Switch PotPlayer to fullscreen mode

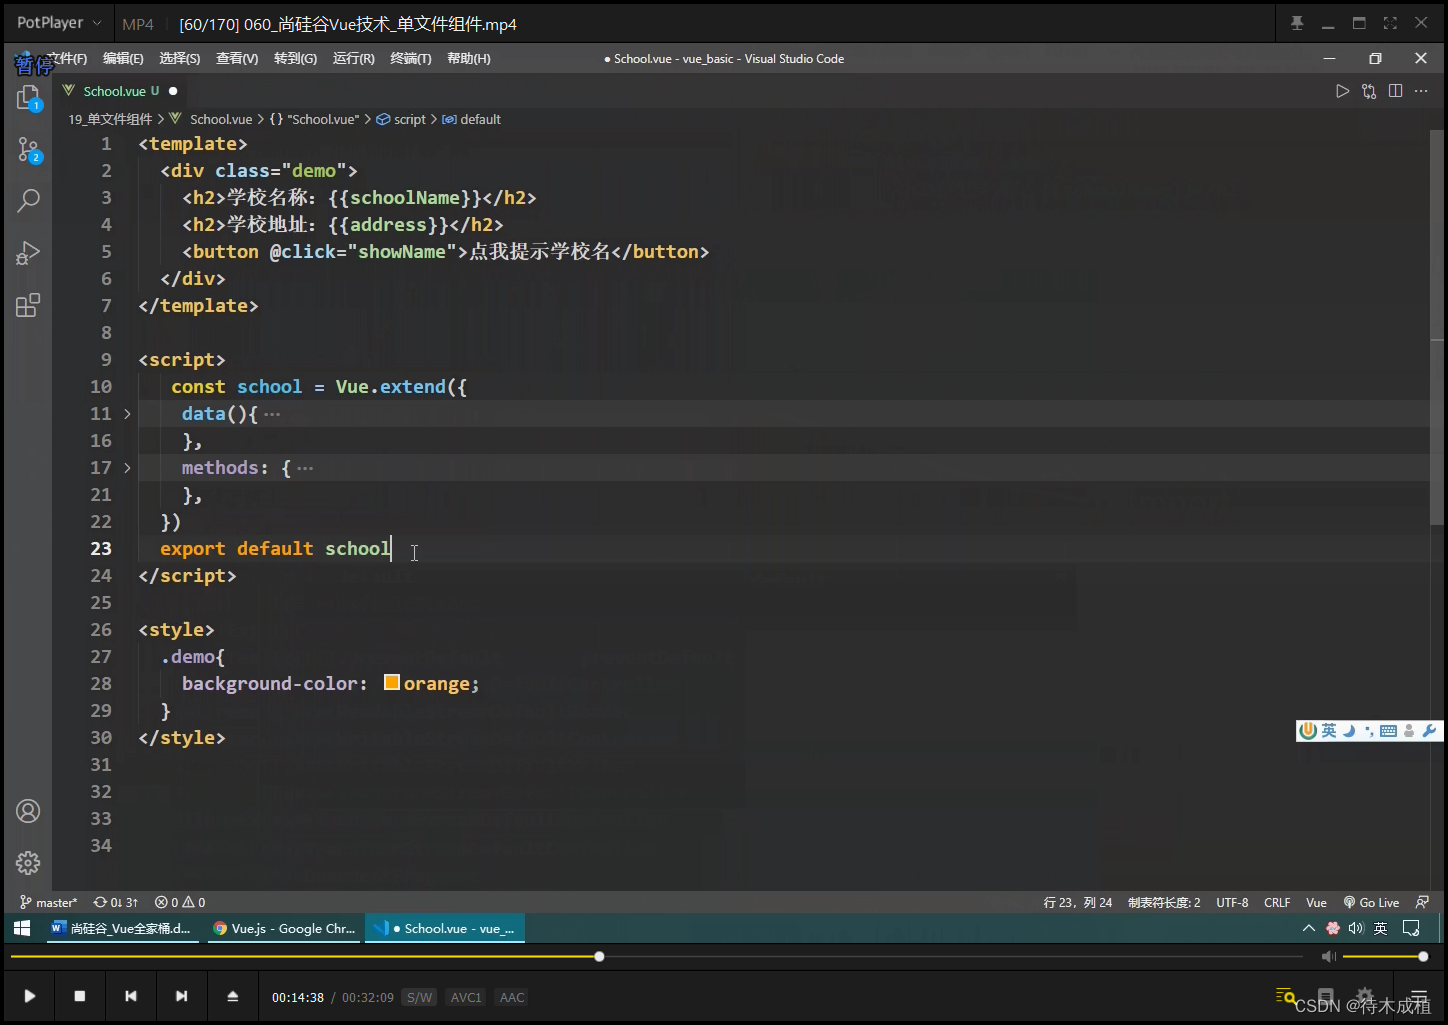[x=1390, y=23]
